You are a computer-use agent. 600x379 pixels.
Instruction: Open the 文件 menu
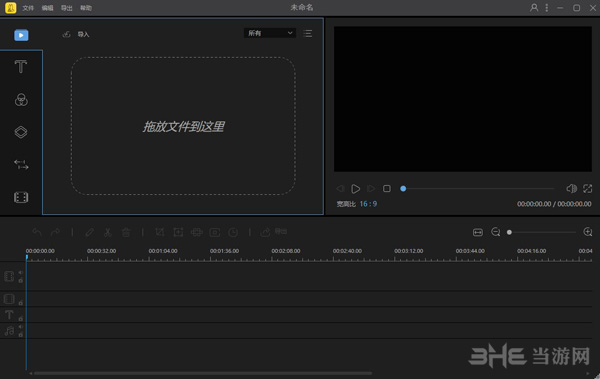pyautogui.click(x=28, y=8)
